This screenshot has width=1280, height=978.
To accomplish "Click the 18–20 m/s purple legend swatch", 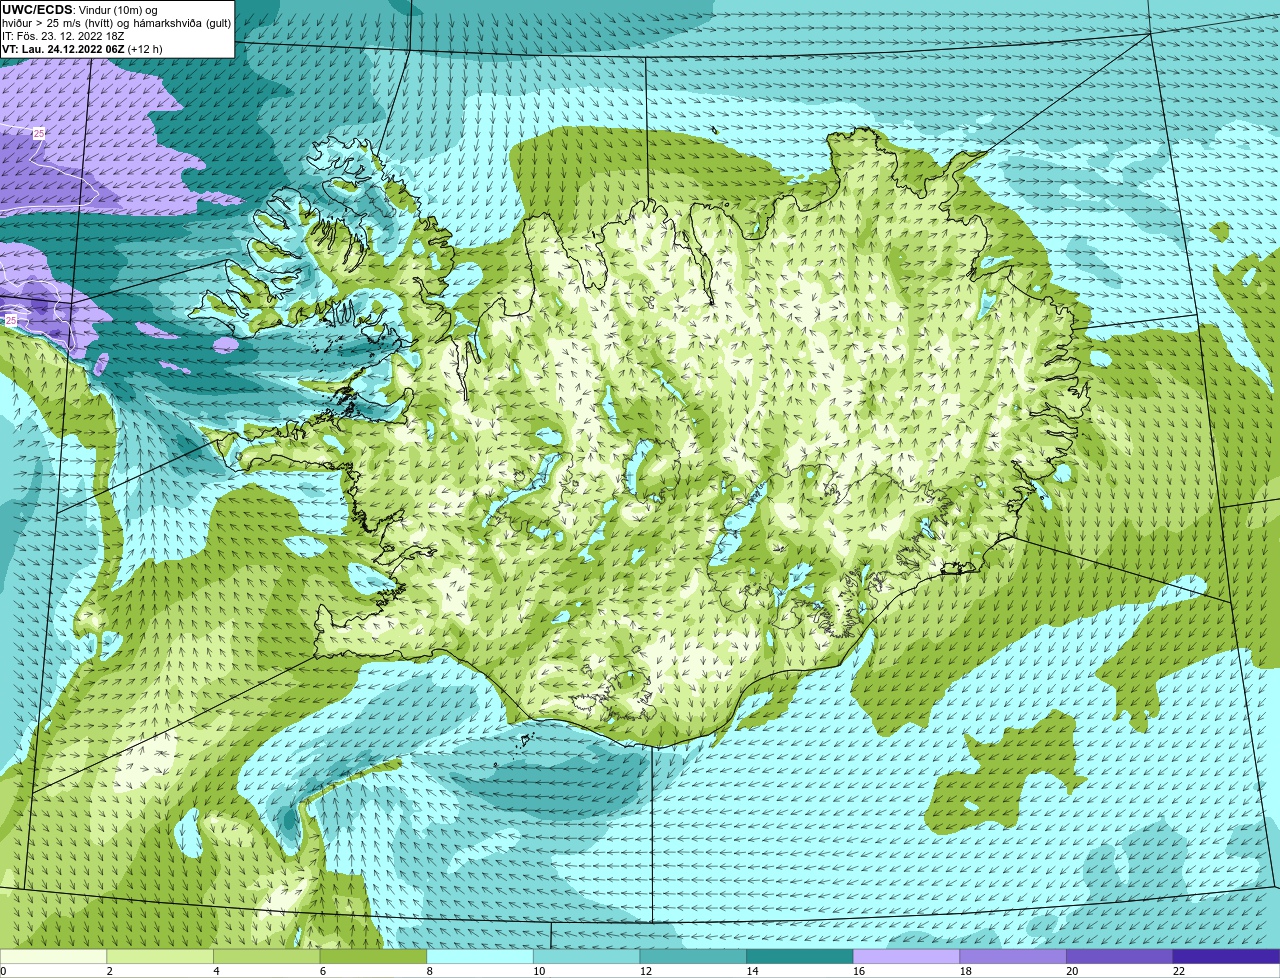I will pos(1013,956).
